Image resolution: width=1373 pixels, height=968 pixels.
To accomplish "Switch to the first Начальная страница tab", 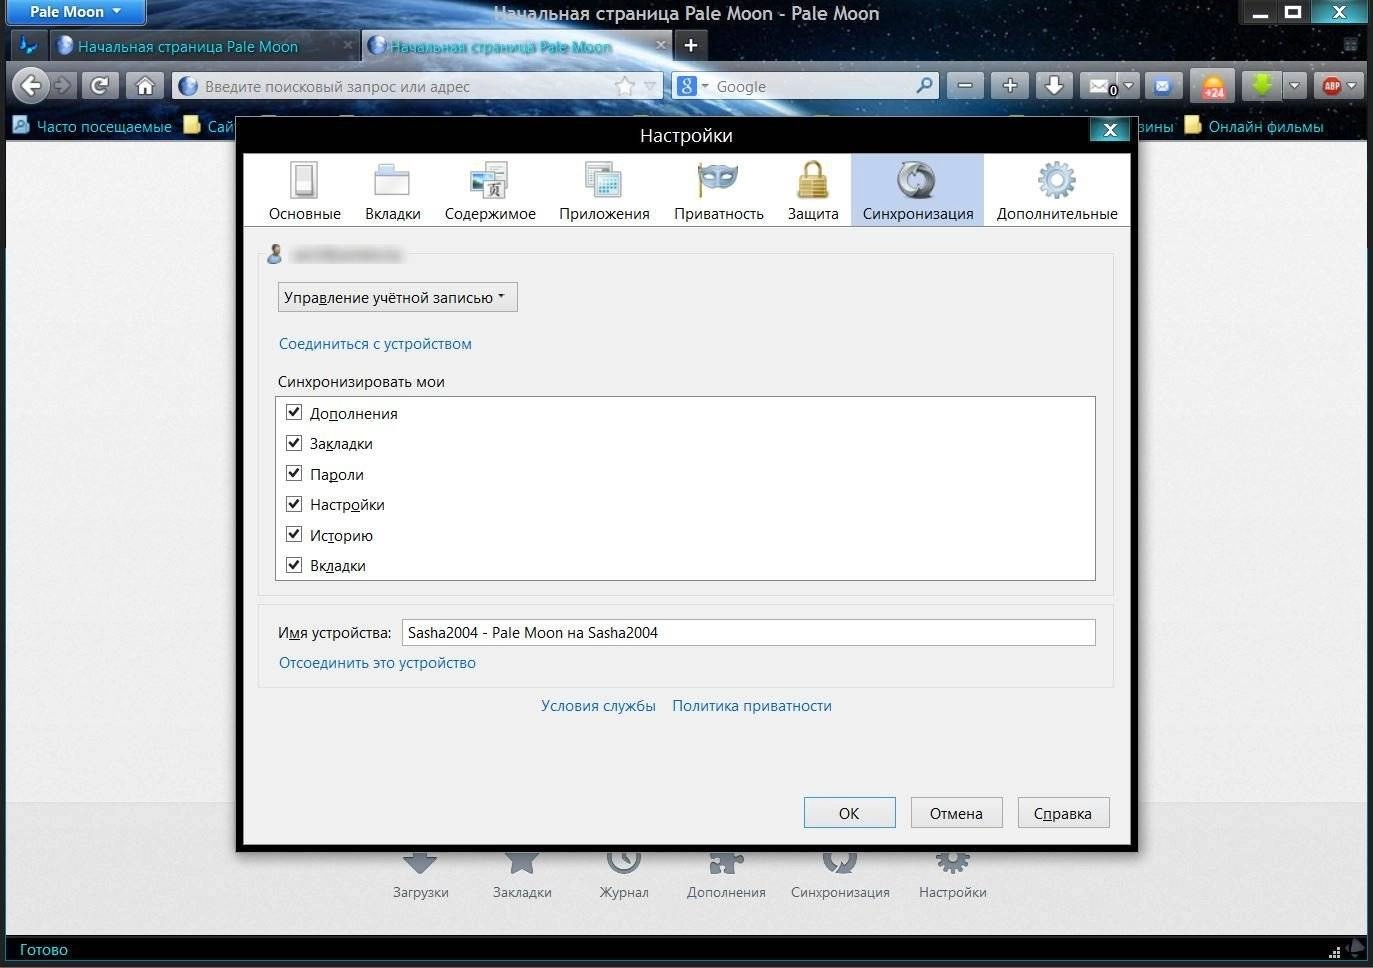I will pyautogui.click(x=188, y=46).
